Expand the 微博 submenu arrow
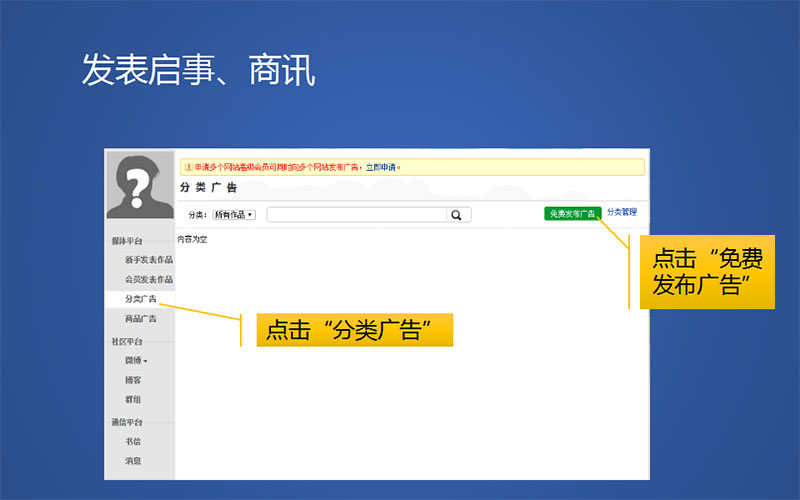The height and width of the screenshot is (500, 800). pyautogui.click(x=145, y=361)
